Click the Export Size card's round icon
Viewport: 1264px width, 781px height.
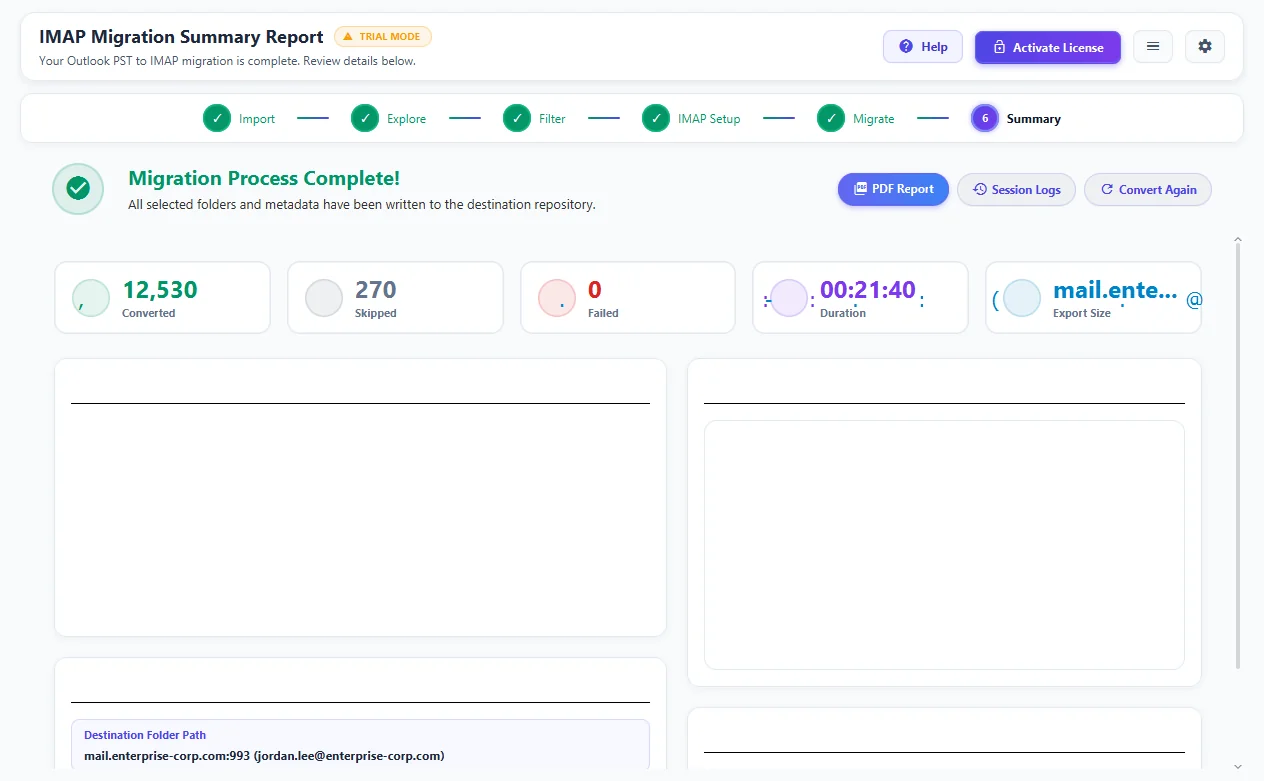[x=1022, y=298]
